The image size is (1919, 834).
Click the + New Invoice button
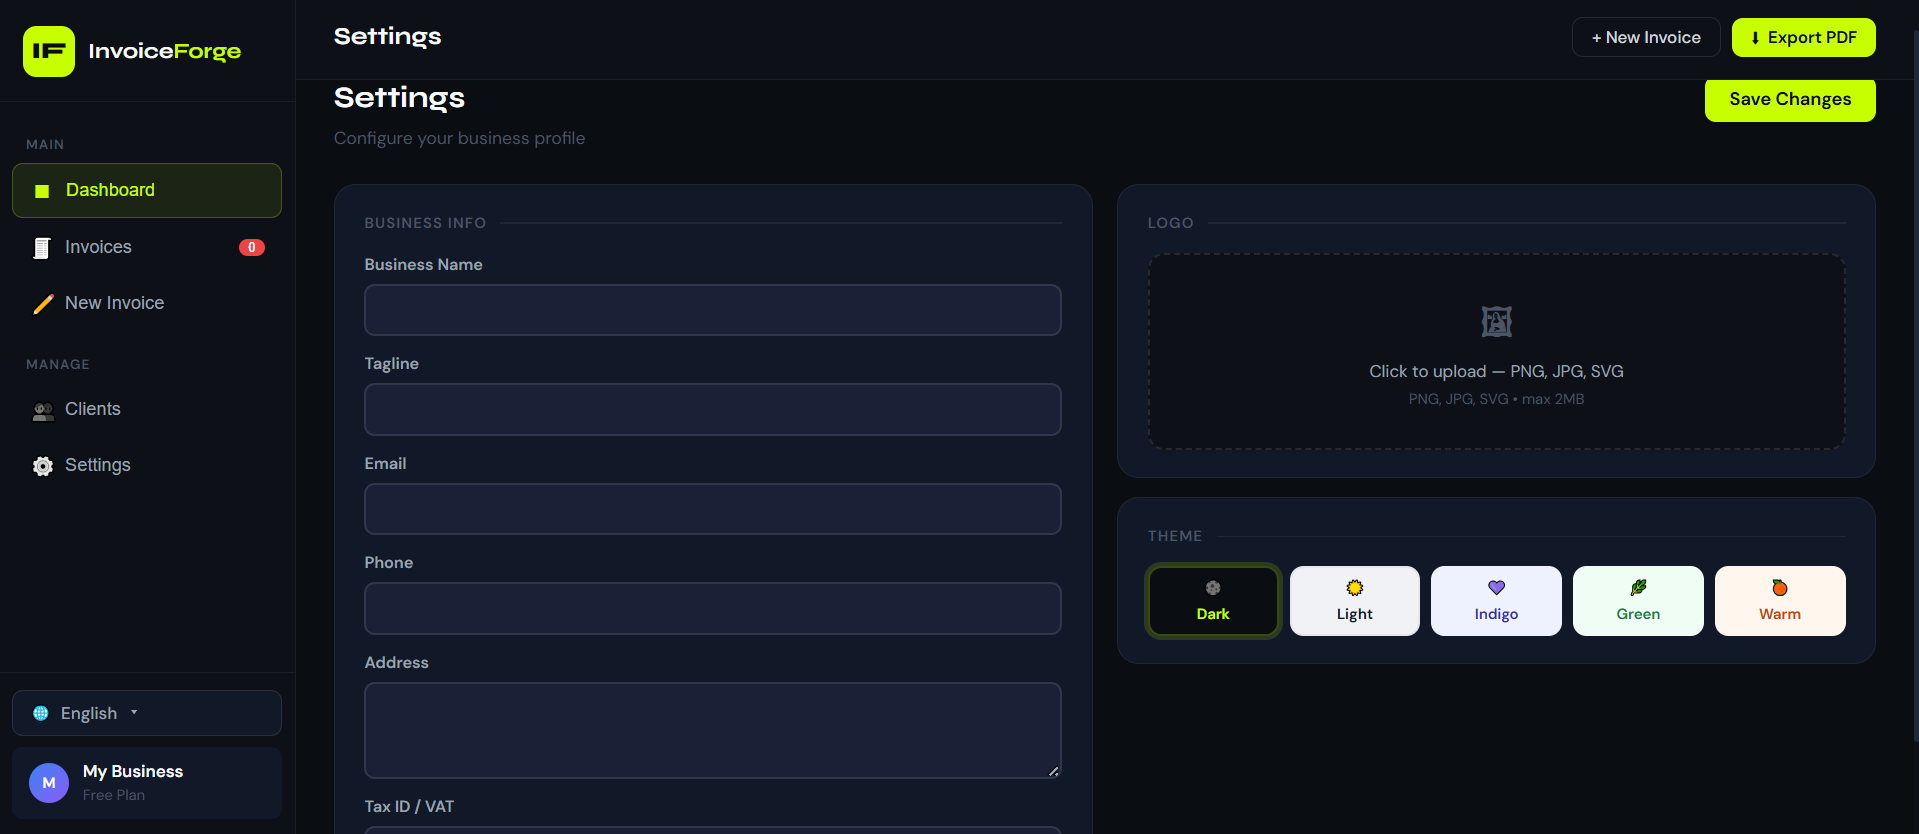point(1646,37)
